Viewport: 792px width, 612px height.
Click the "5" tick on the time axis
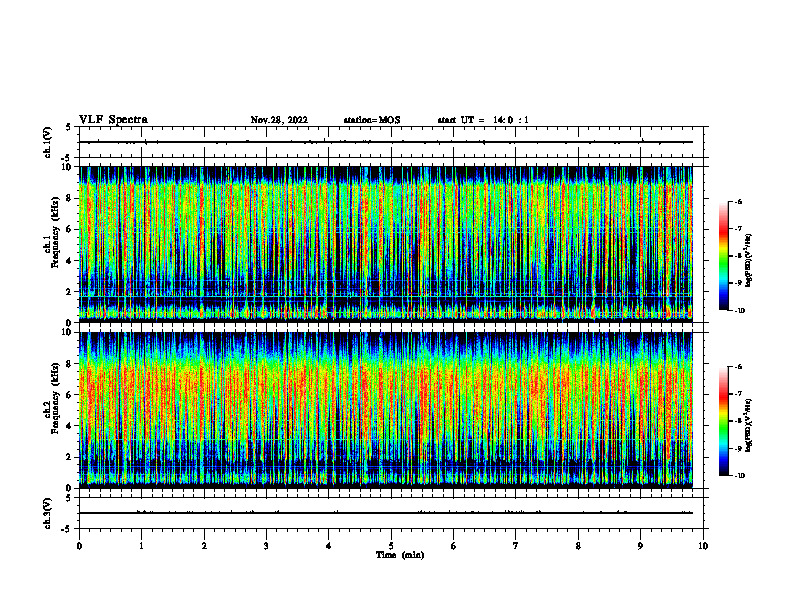[x=391, y=546]
